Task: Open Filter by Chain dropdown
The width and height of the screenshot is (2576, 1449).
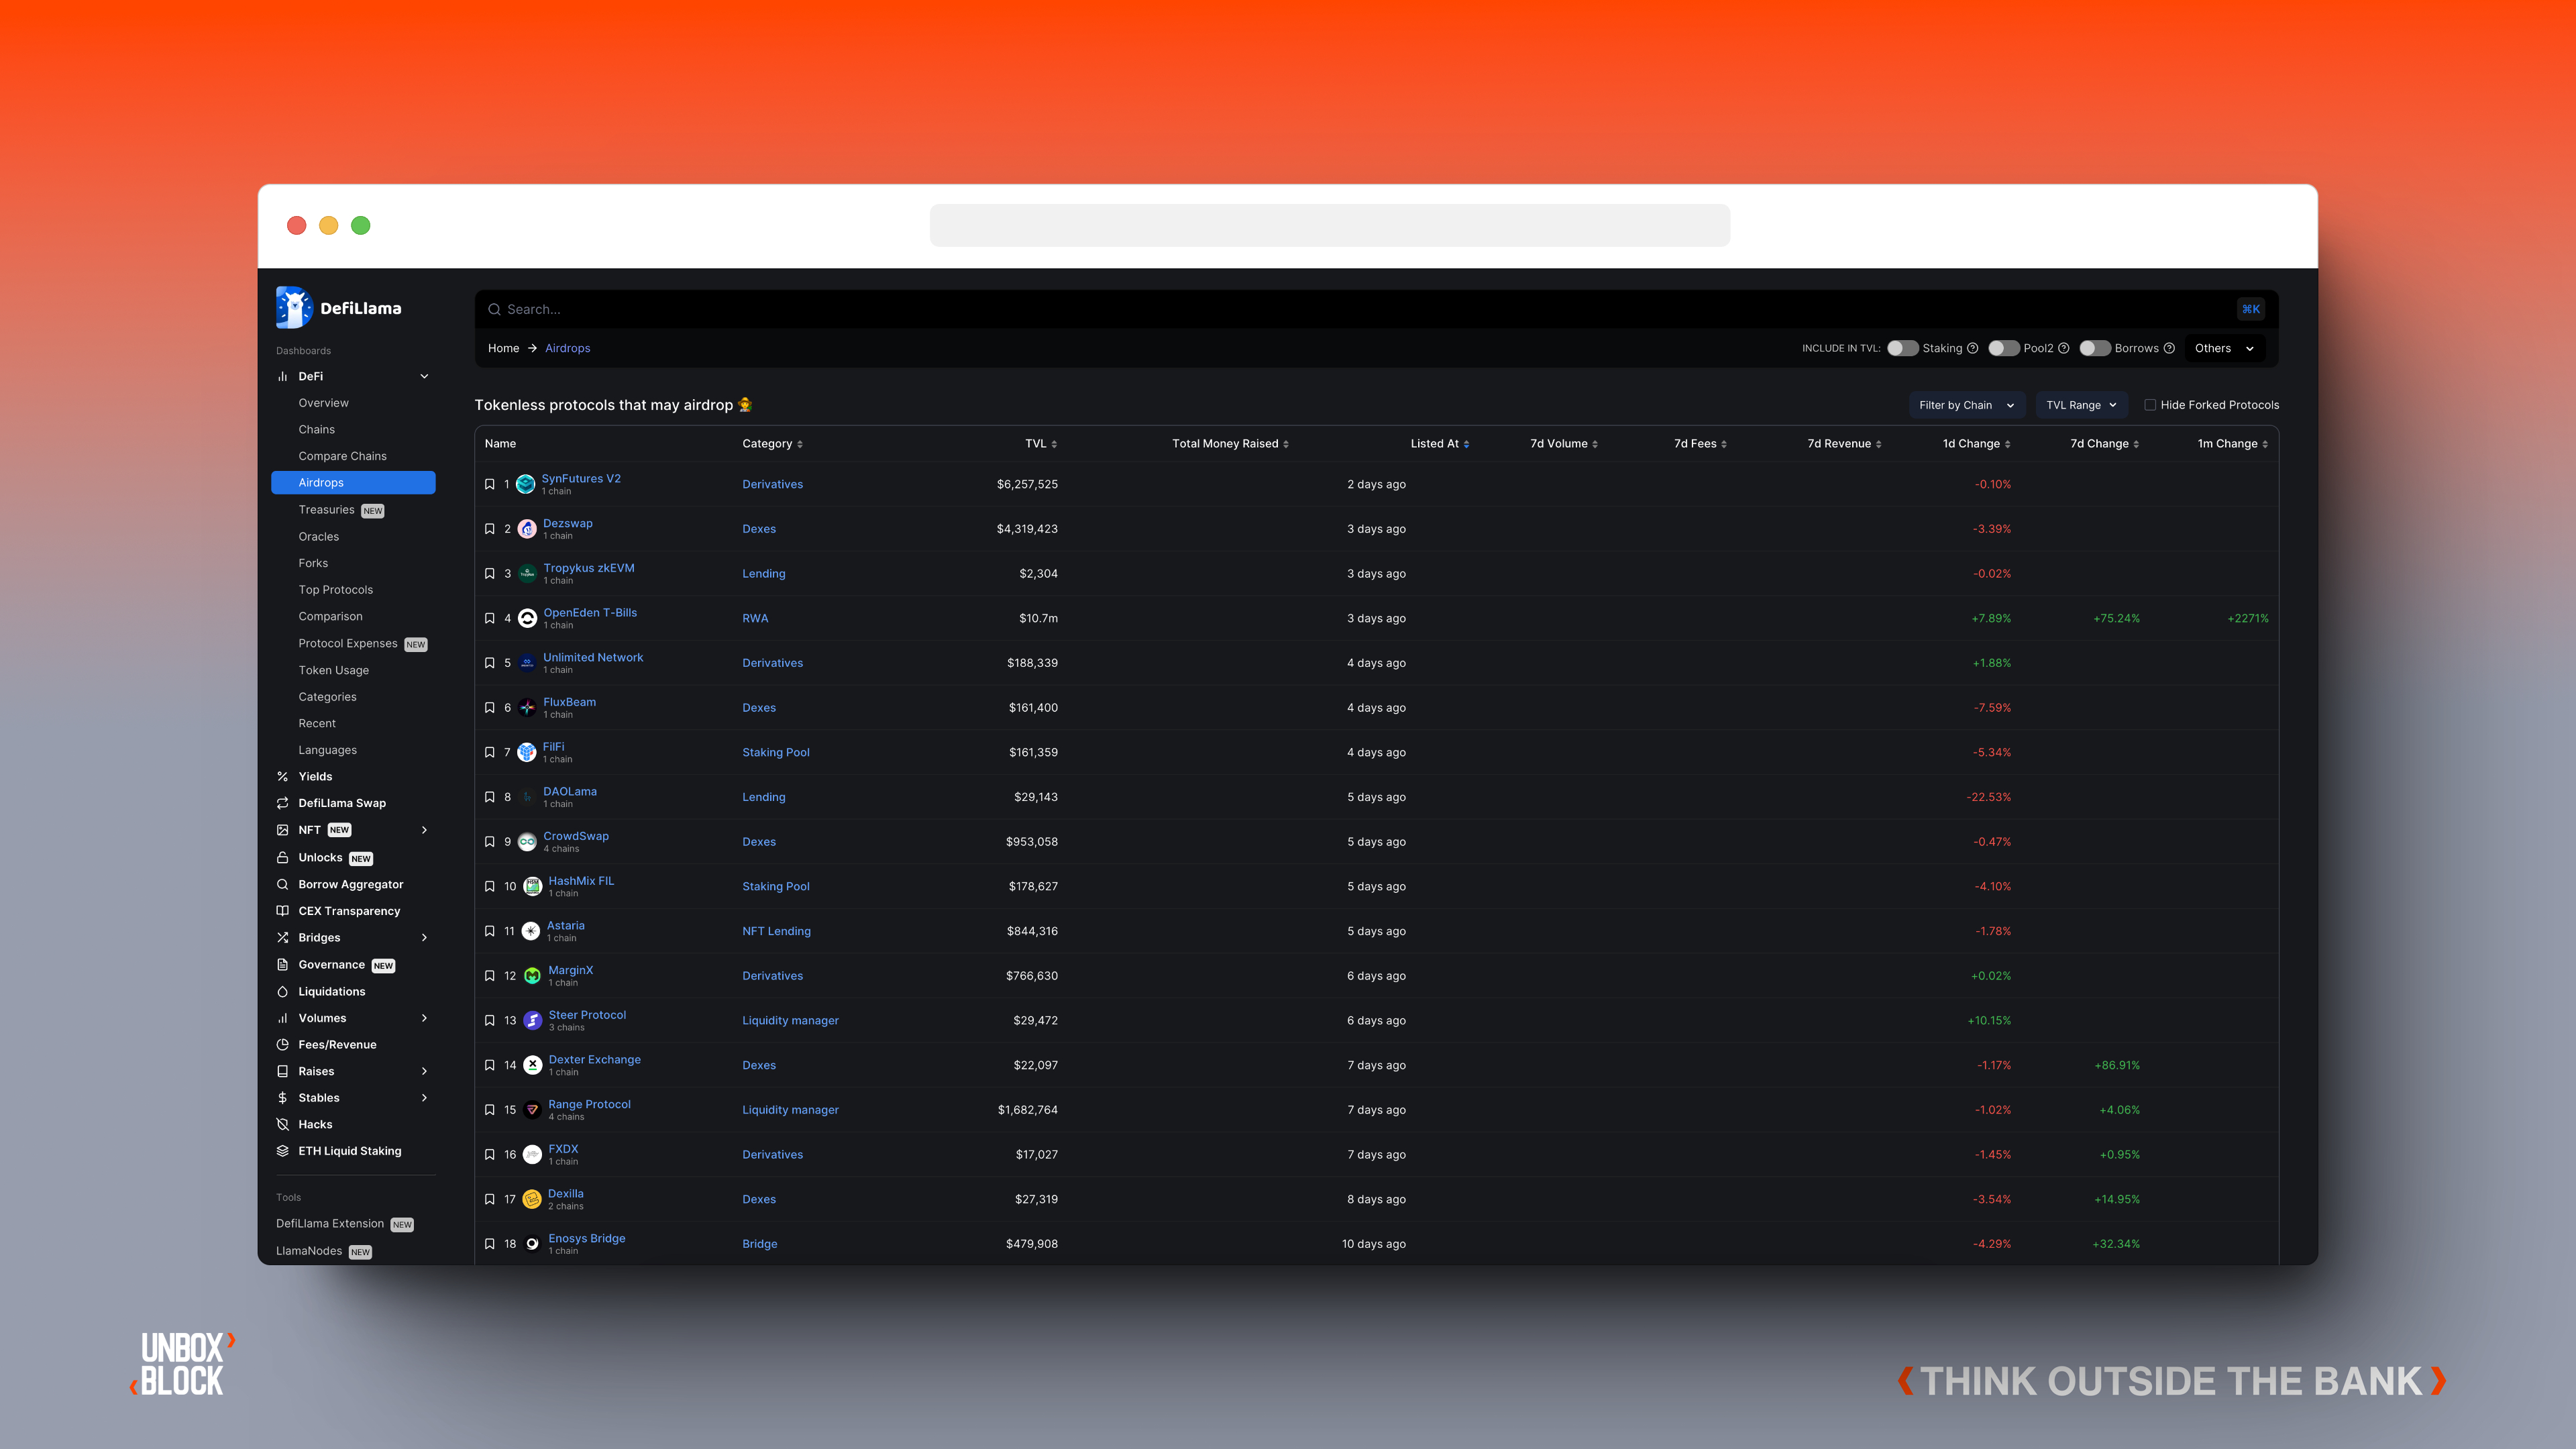Action: pos(1967,405)
